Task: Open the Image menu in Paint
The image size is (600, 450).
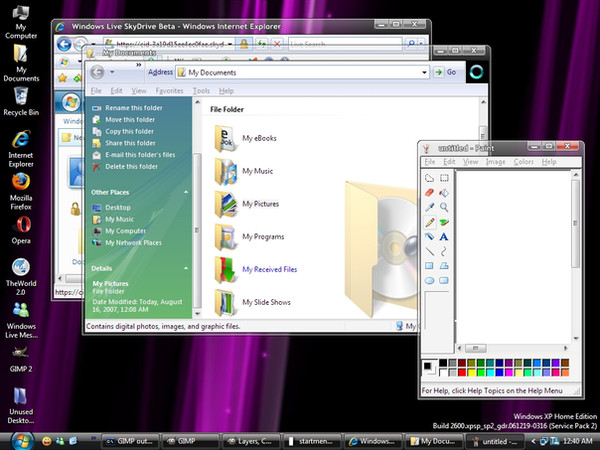Action: 496,162
